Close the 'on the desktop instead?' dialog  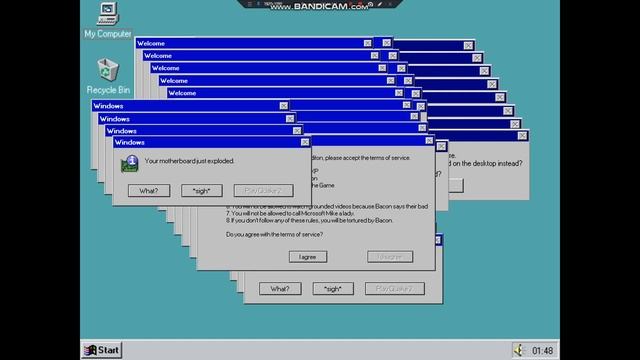(x=522, y=136)
